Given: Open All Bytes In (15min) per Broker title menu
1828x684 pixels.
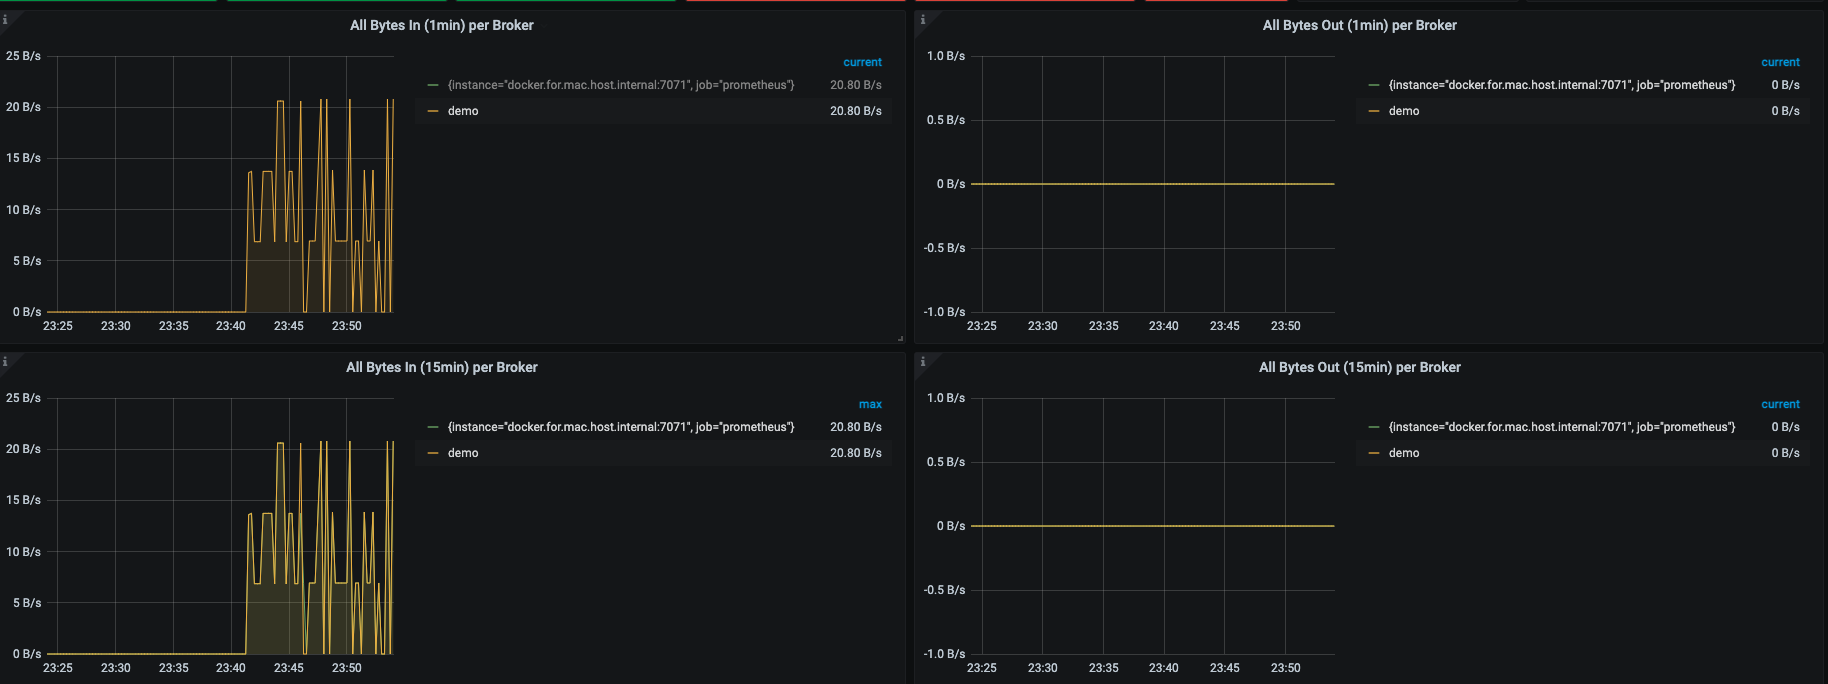Looking at the screenshot, I should coord(441,367).
